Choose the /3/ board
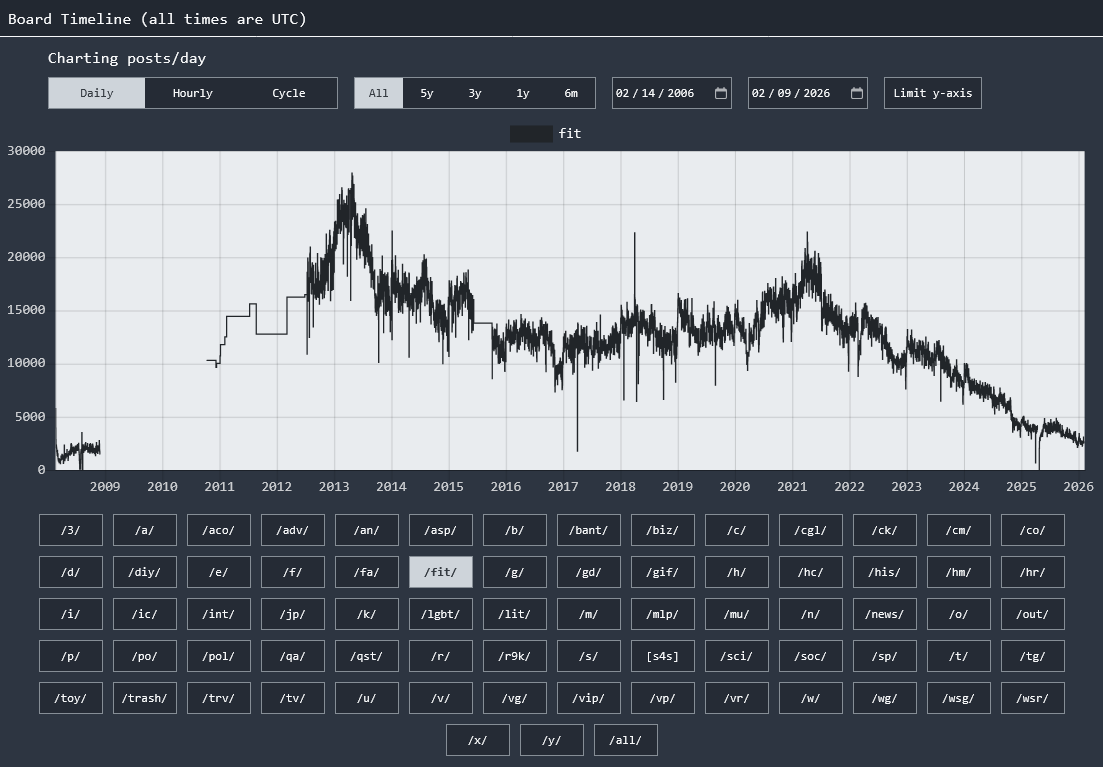Screen dimensions: 1103x767 (x=71, y=530)
